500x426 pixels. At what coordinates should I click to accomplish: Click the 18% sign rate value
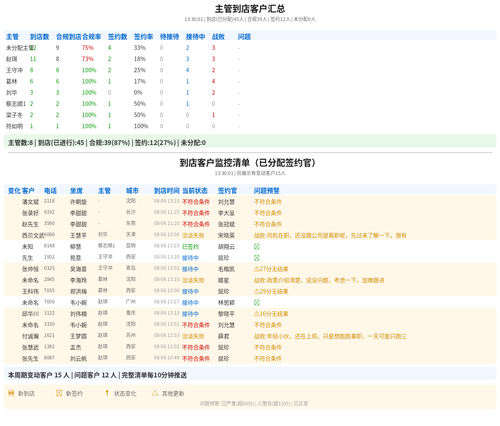pyautogui.click(x=140, y=59)
